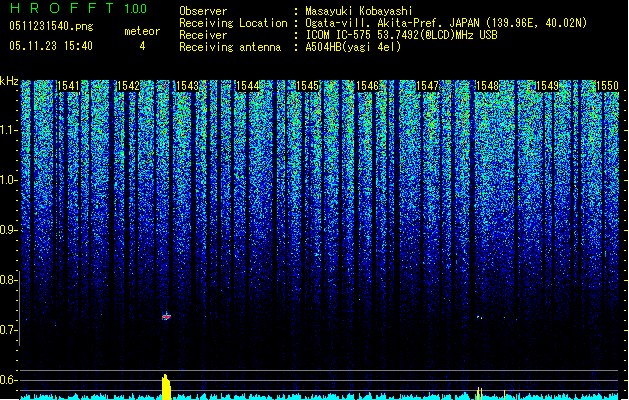629x400 pixels.
Task: Click the 0.9 kHz axis tick label
Action: click(7, 230)
